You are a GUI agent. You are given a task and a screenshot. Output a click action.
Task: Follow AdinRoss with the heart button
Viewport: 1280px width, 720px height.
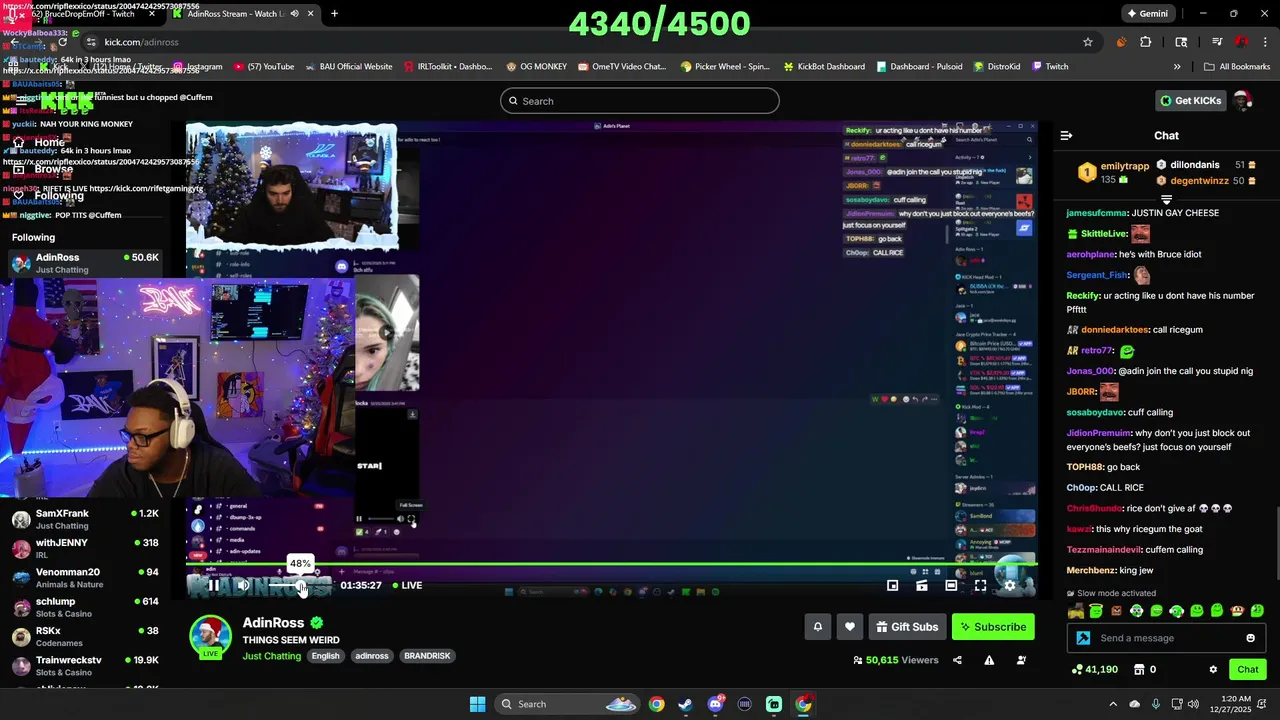[850, 627]
